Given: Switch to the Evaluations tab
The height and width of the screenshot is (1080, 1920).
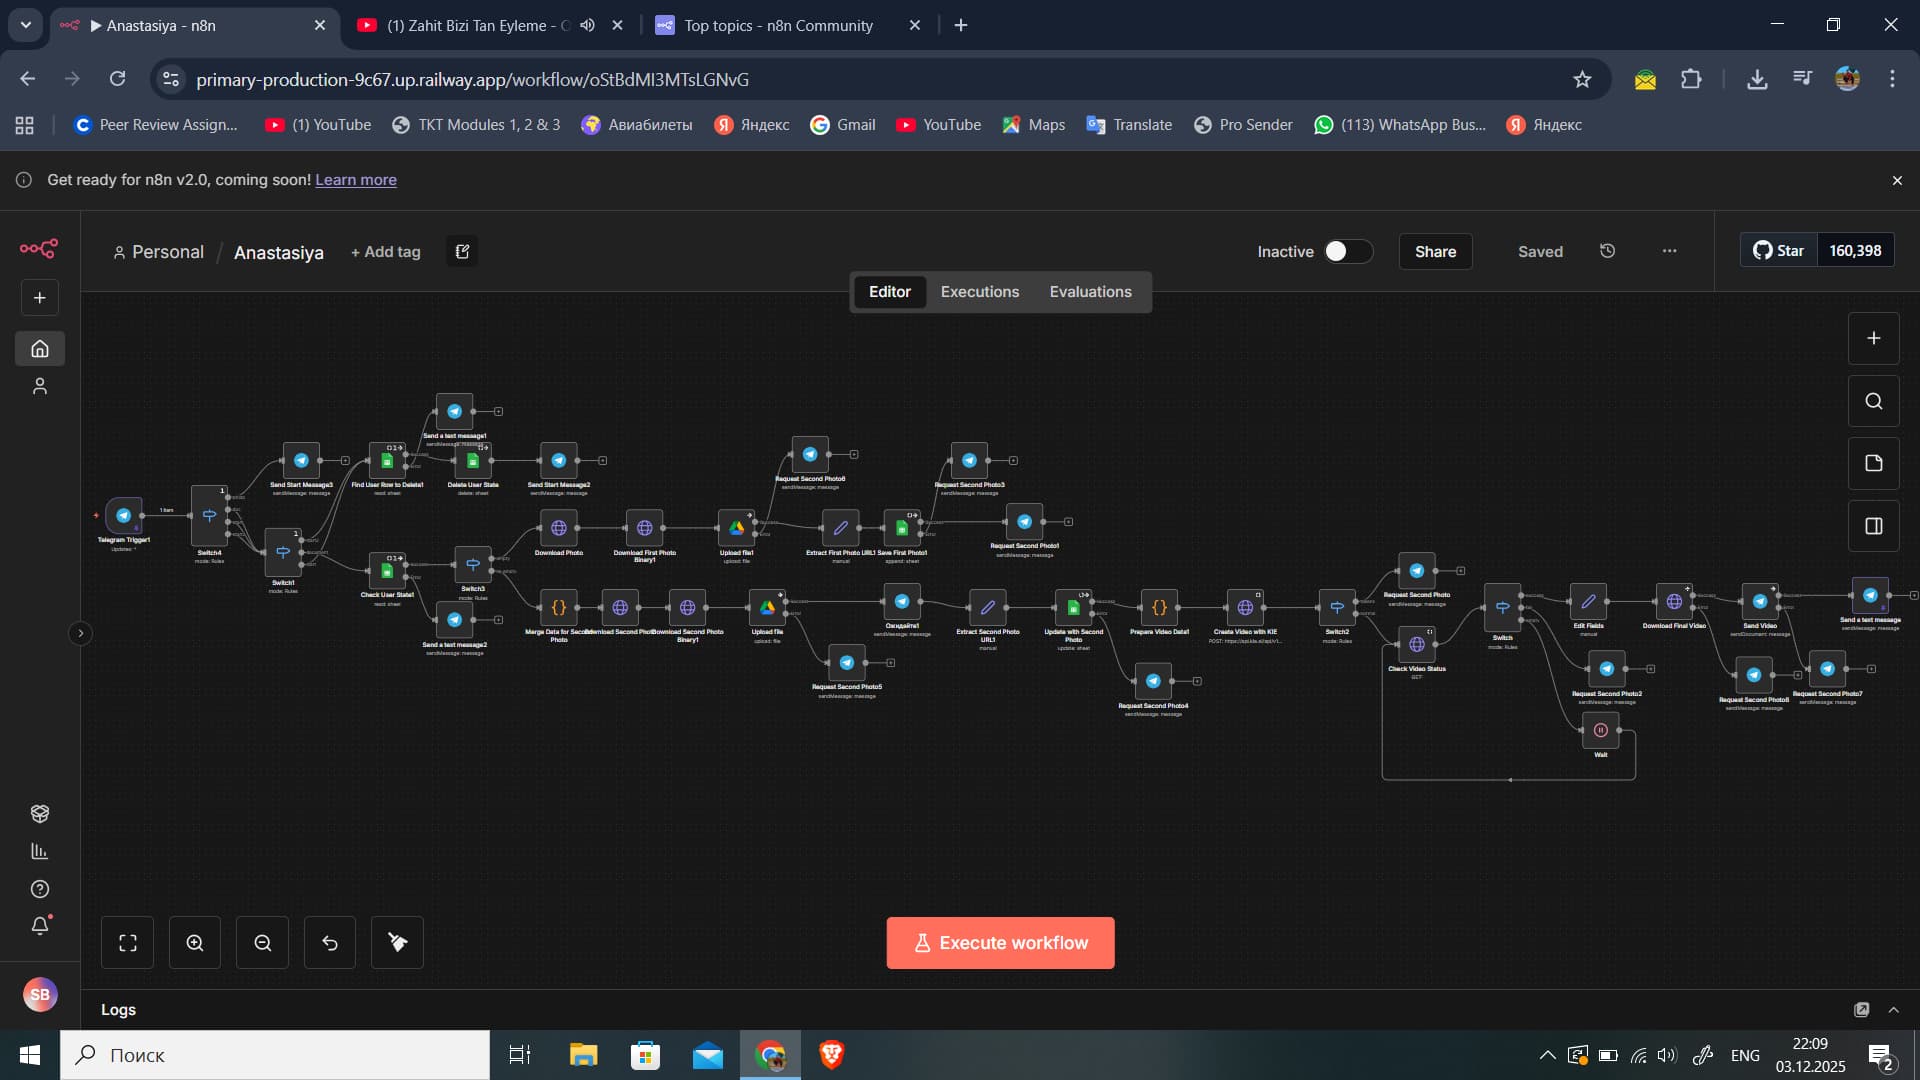Looking at the screenshot, I should (1090, 292).
